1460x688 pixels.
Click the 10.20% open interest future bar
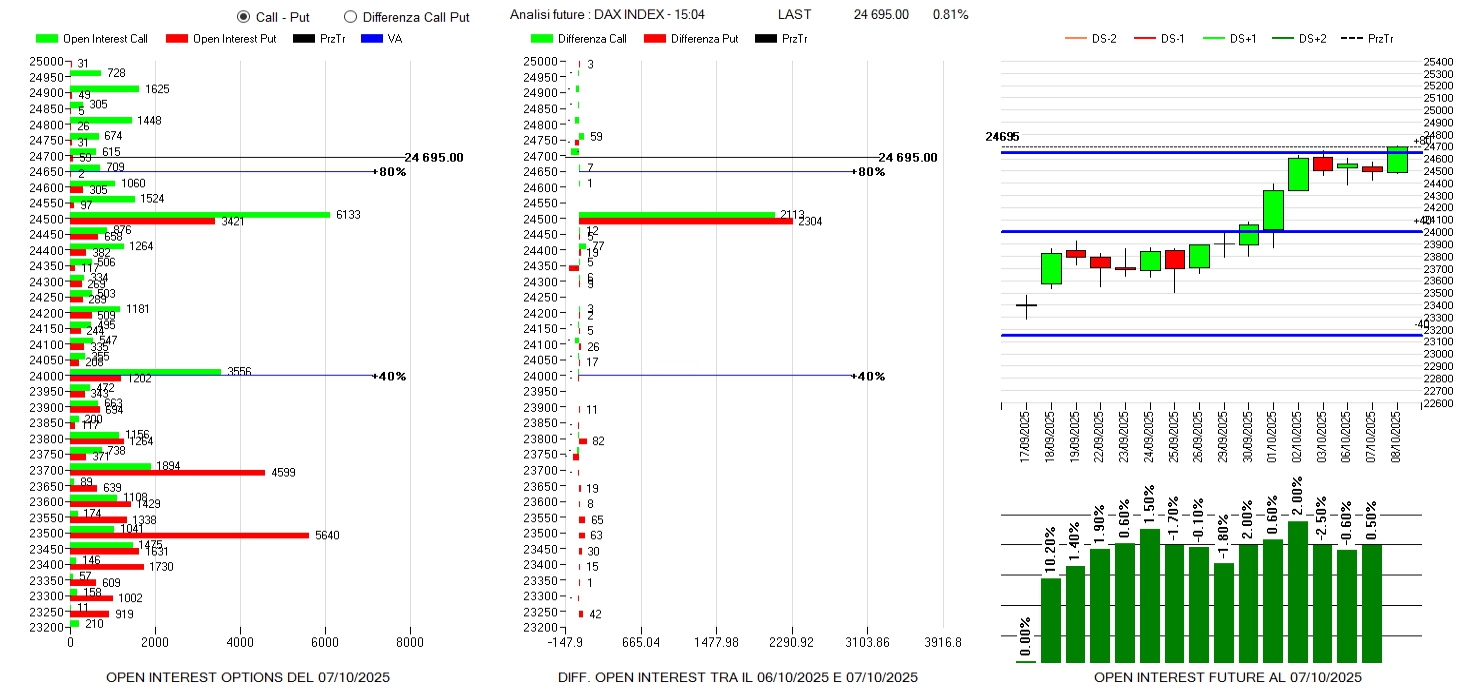pos(1051,620)
